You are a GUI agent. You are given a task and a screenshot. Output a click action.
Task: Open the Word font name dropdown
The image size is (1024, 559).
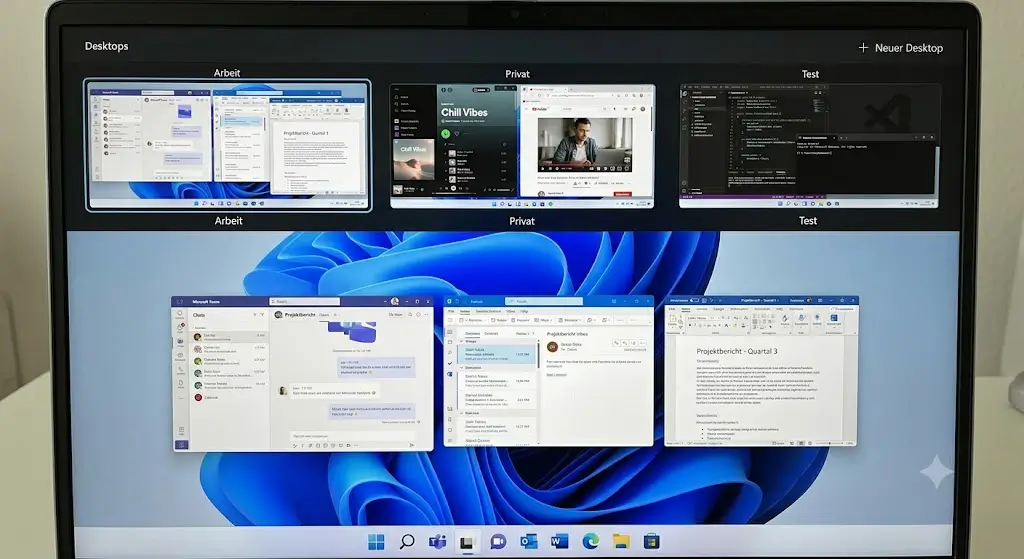click(698, 318)
